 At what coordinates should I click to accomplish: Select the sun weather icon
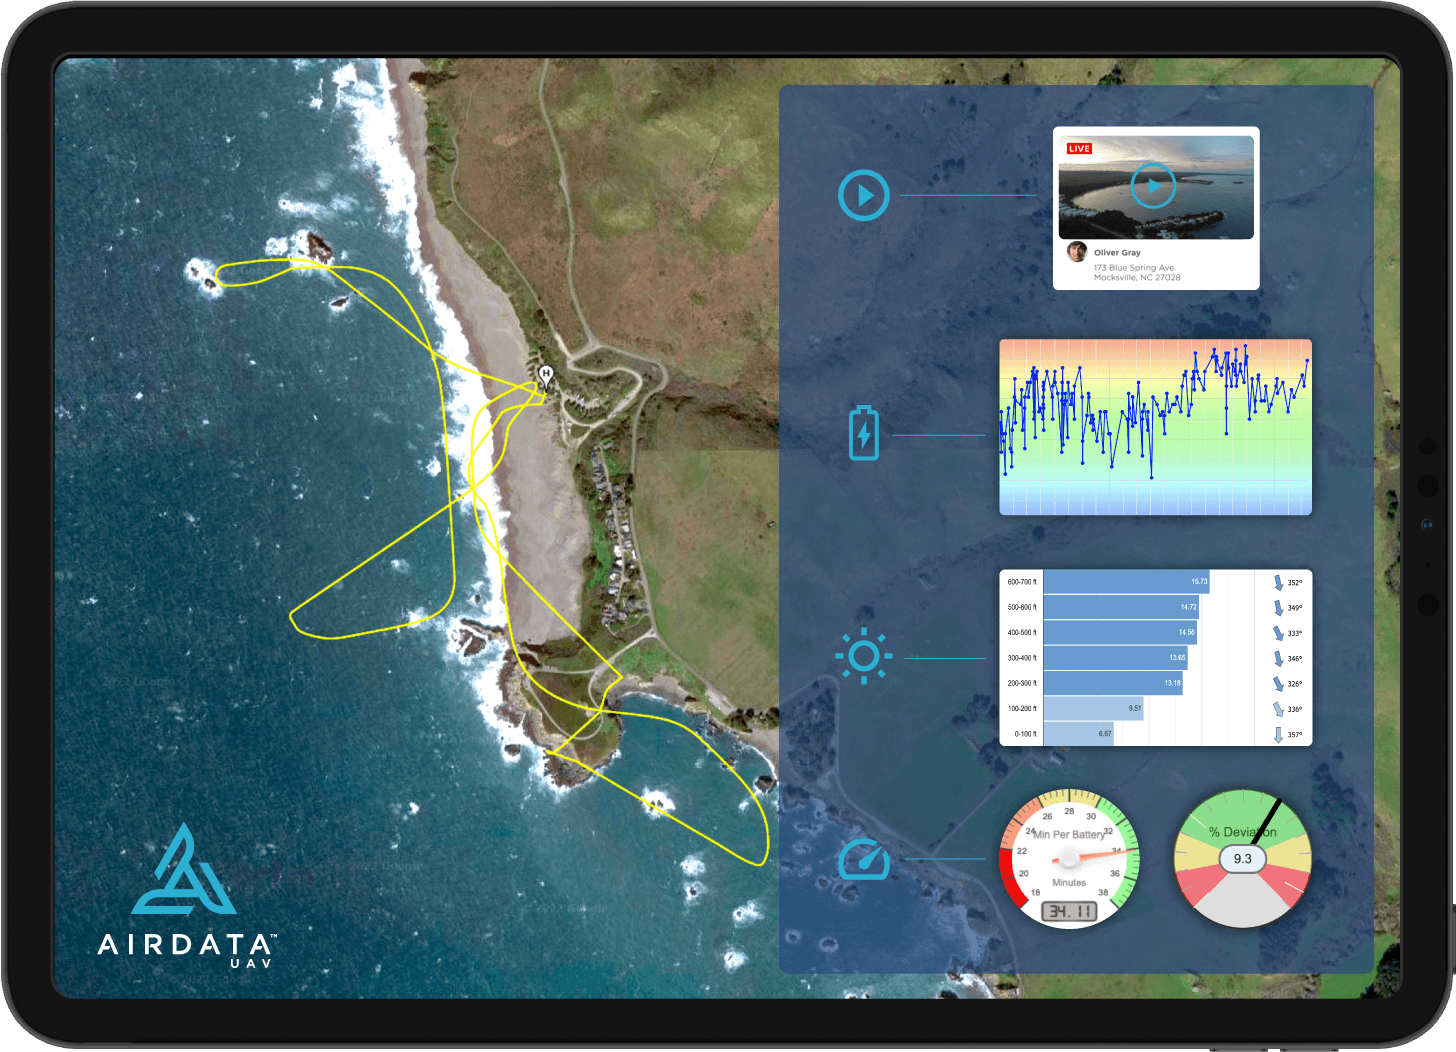863,657
